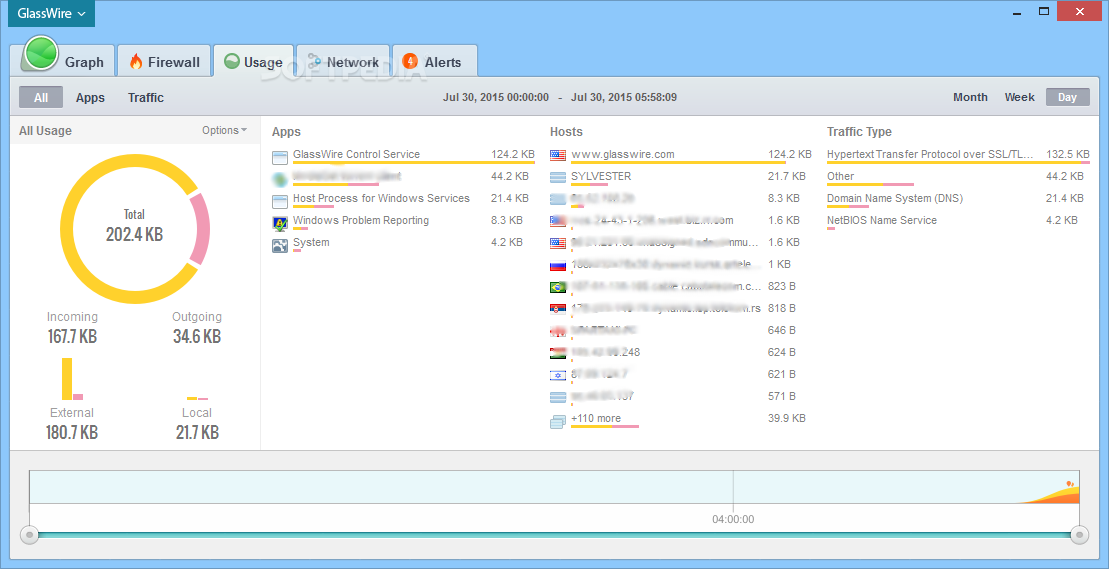Click GlassWire Control Service app icon
1109x569 pixels.
(x=280, y=156)
